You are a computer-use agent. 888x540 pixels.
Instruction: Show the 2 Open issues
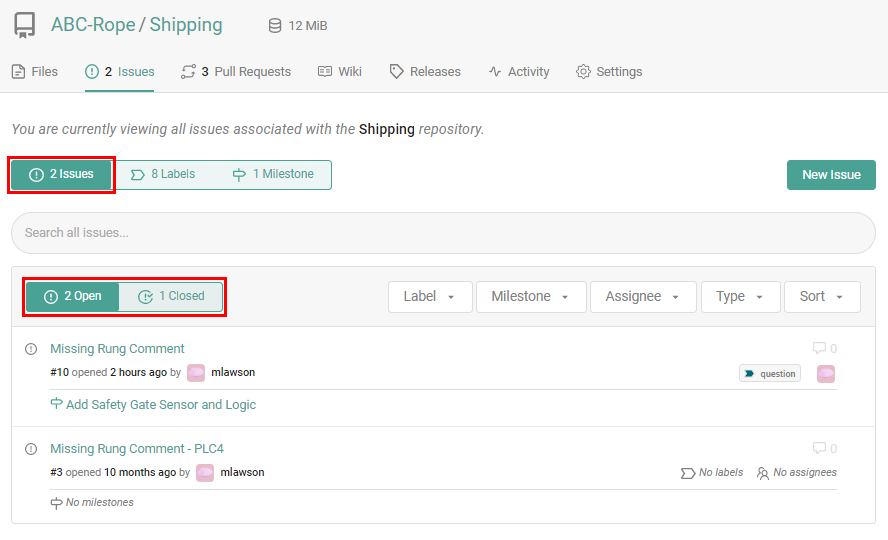tap(72, 297)
